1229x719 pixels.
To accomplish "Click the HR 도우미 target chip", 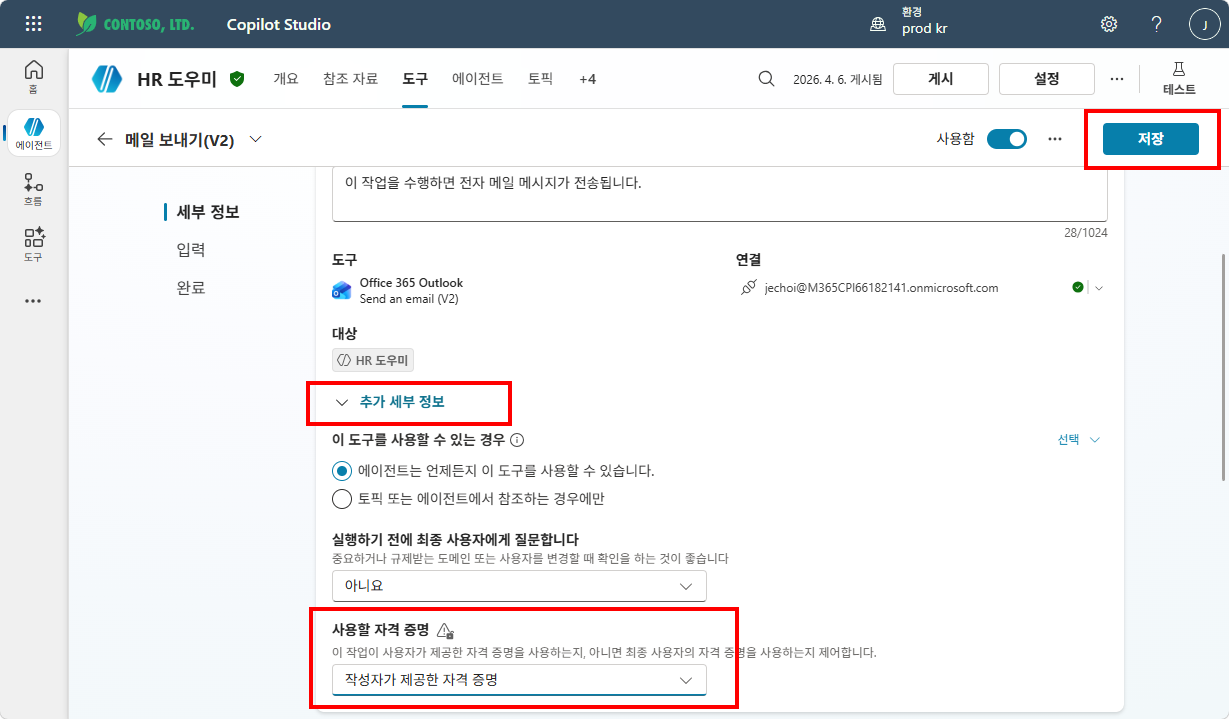I will (x=373, y=360).
